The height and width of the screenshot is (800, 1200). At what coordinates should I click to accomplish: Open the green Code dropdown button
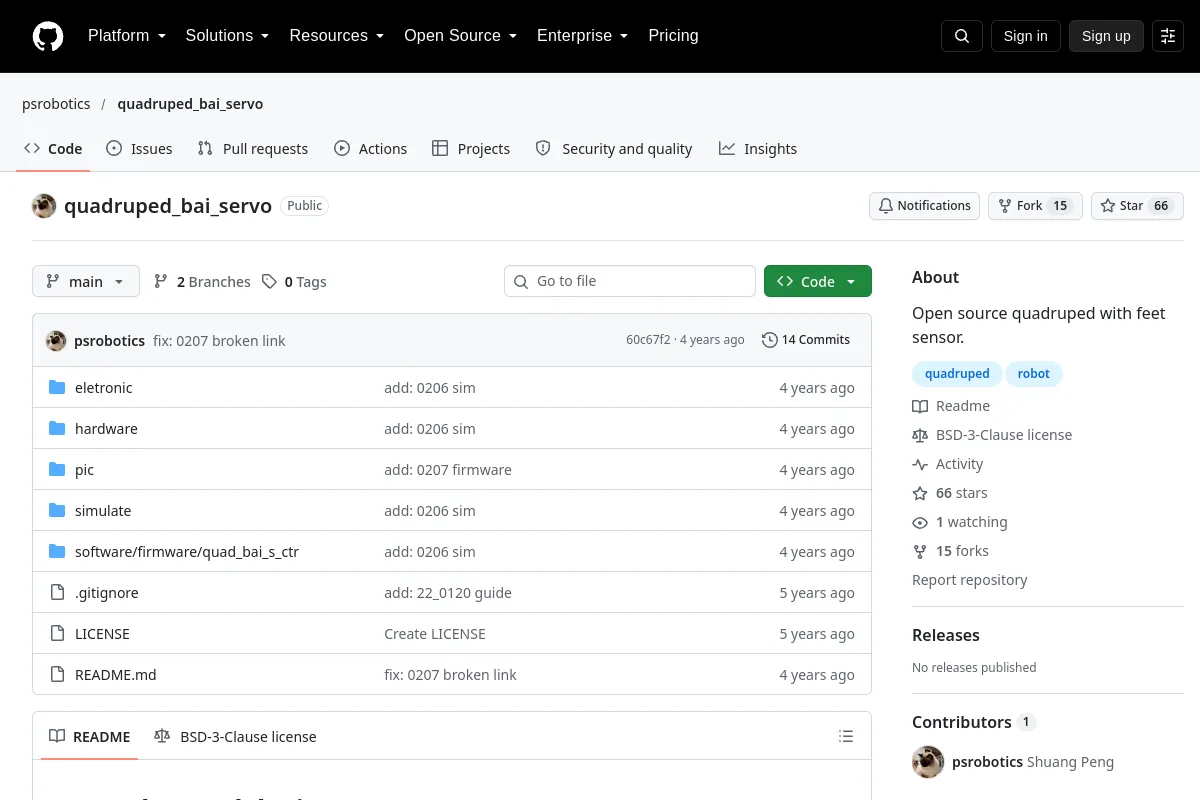[818, 281]
